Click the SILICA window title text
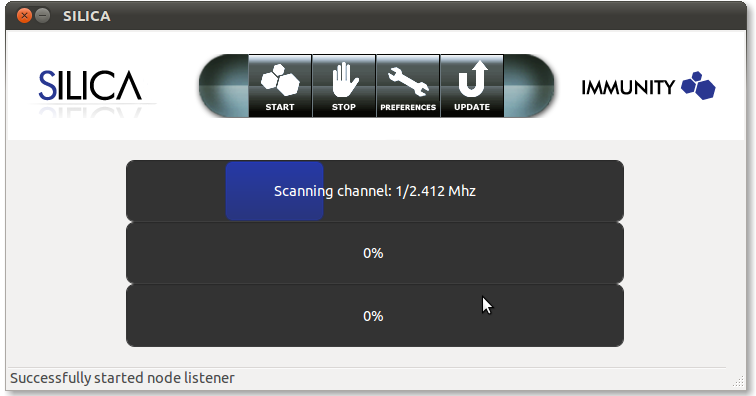 click(x=87, y=16)
